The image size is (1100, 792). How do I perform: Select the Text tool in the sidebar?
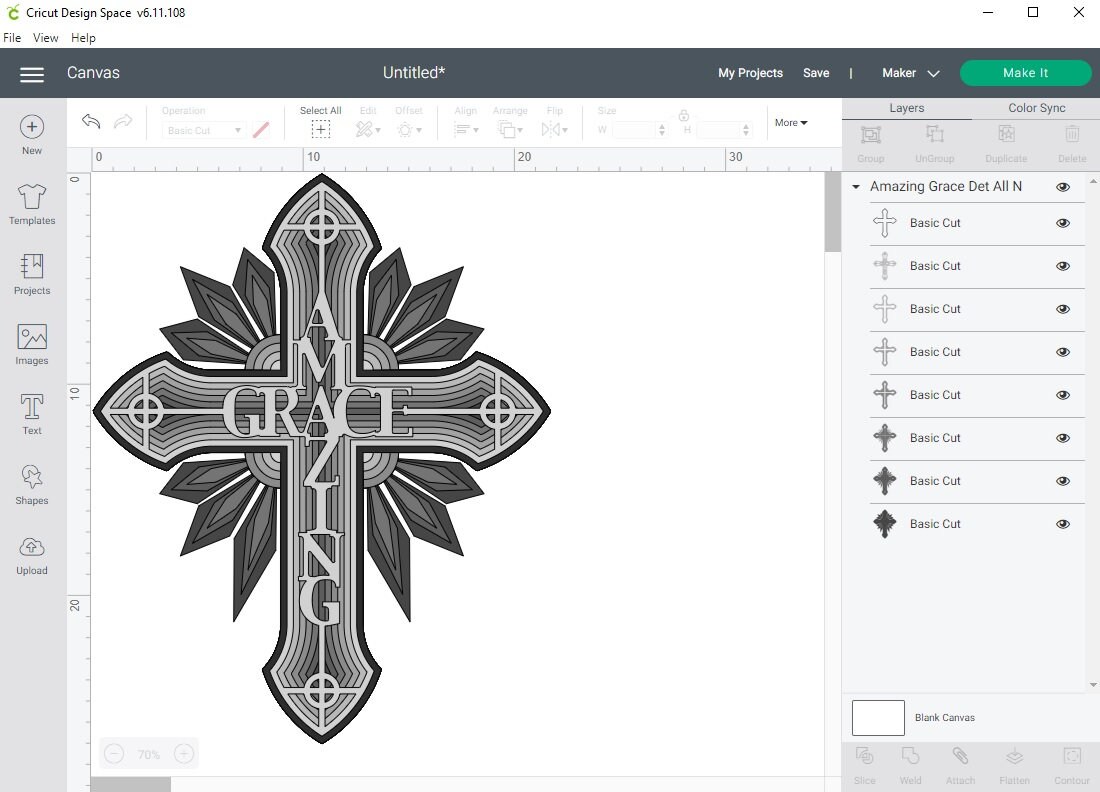coord(31,412)
